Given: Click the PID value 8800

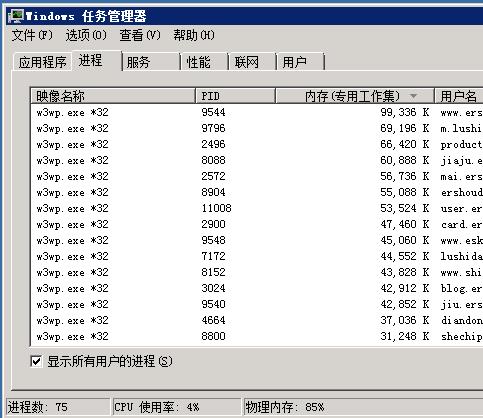Looking at the screenshot, I should click(213, 336).
